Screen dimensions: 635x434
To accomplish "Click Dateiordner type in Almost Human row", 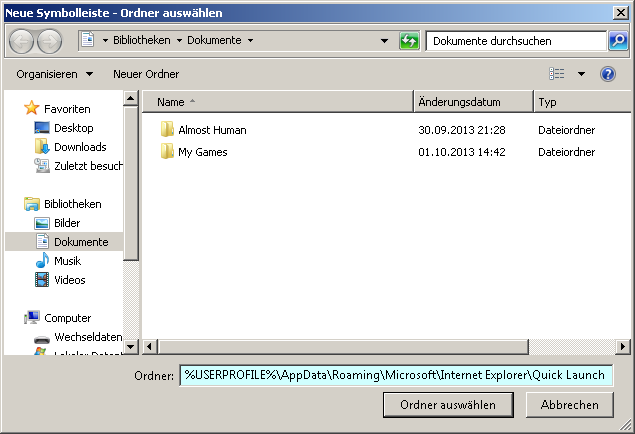I will (x=567, y=130).
